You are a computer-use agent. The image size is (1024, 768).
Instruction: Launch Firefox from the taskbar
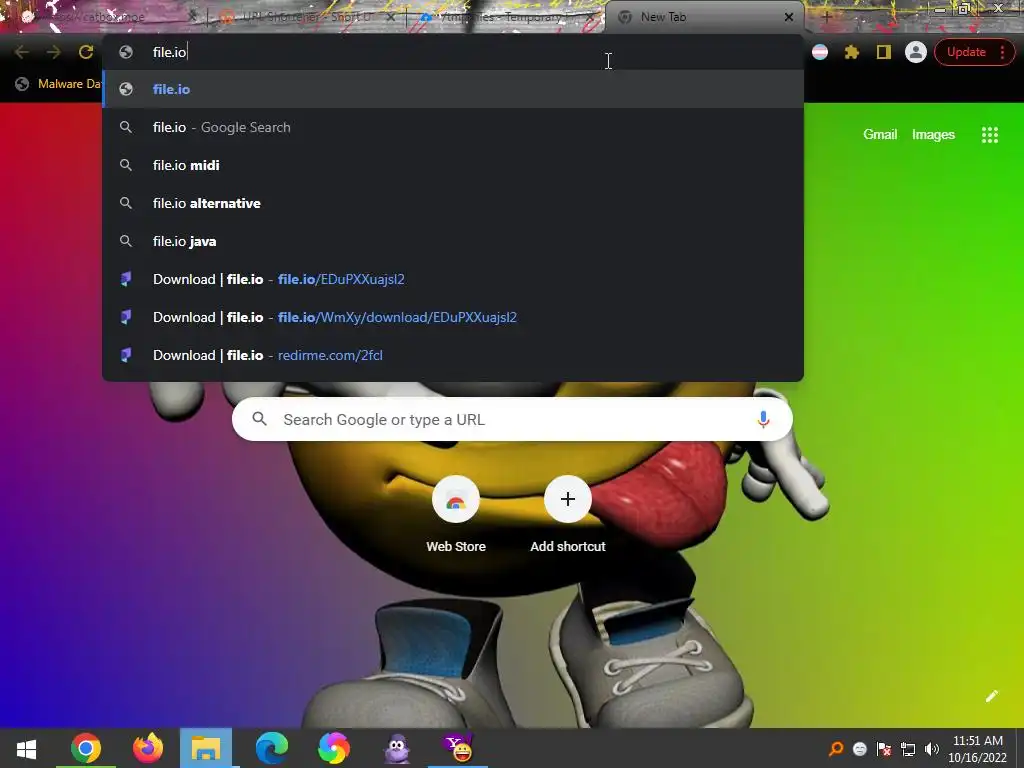pyautogui.click(x=148, y=748)
